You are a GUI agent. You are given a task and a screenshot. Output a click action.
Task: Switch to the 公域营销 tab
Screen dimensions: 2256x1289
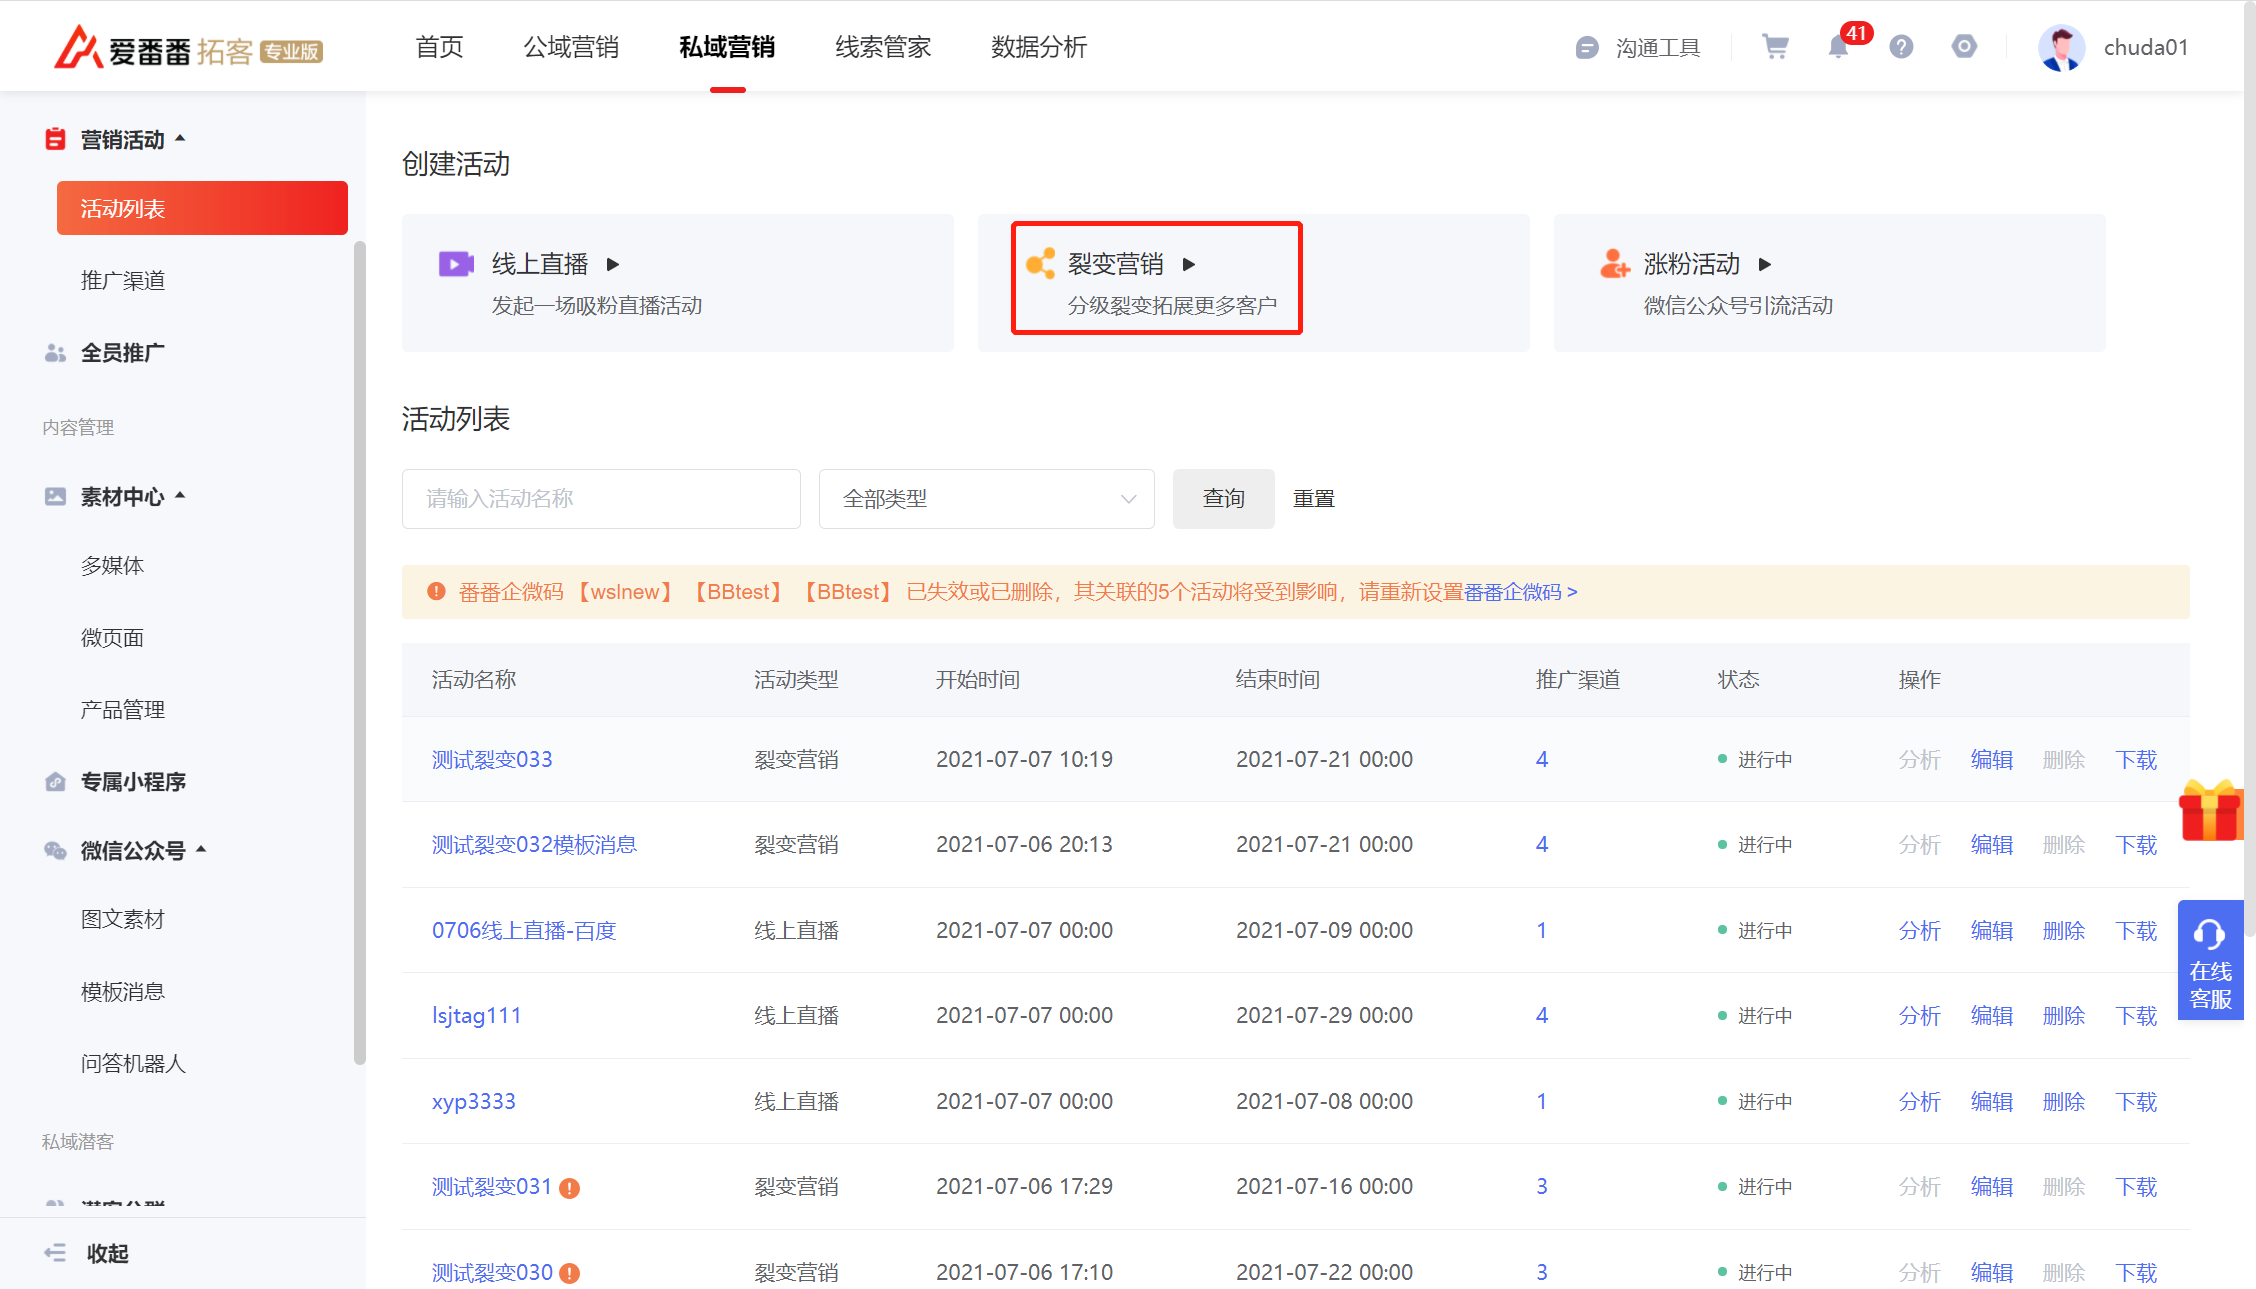571,47
